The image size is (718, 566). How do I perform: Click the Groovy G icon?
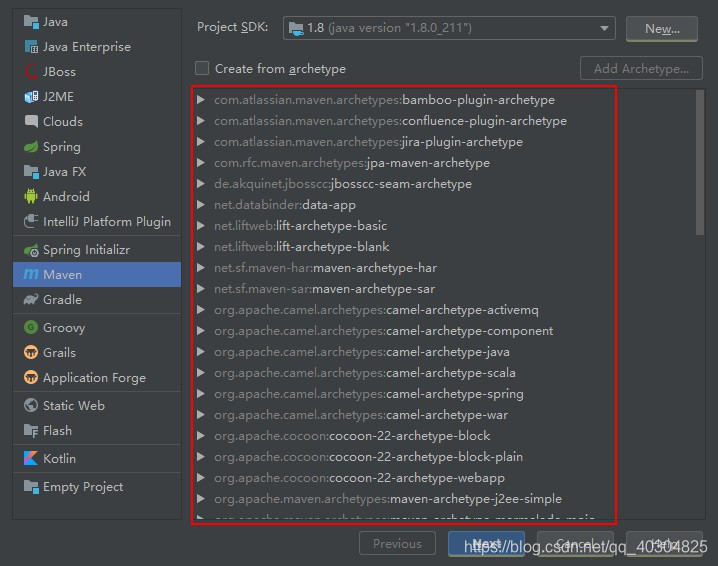tap(31, 327)
